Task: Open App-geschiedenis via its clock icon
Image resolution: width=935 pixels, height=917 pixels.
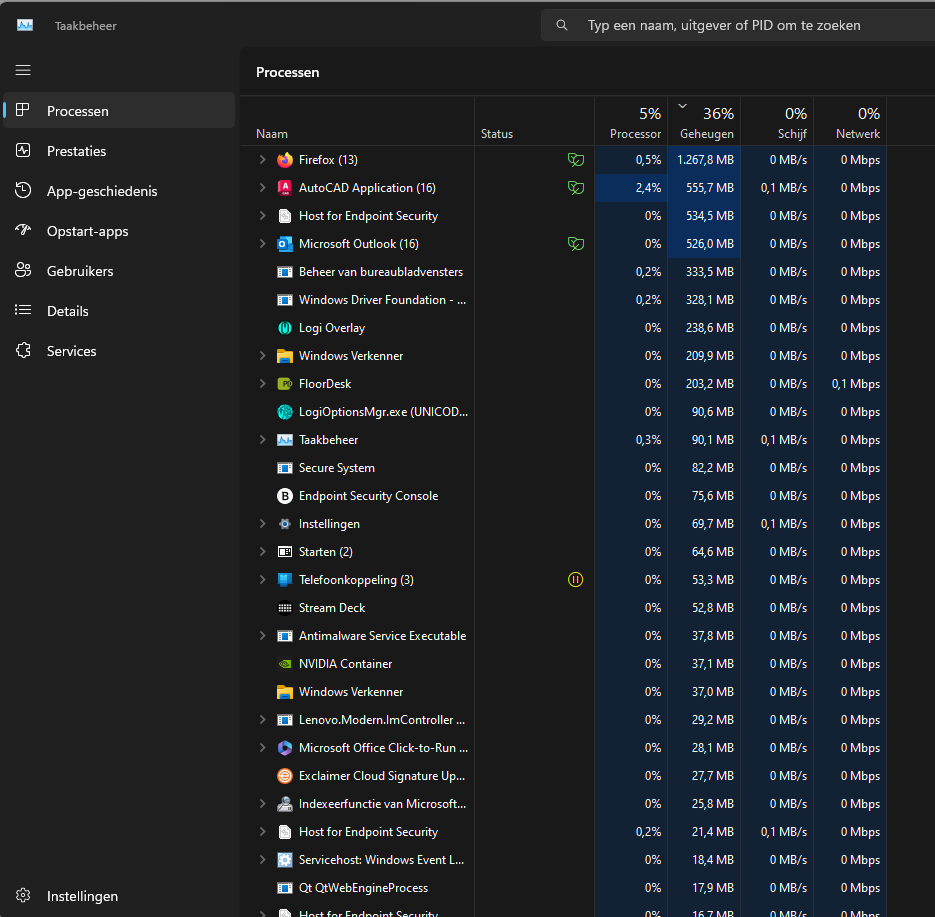Action: click(x=23, y=191)
